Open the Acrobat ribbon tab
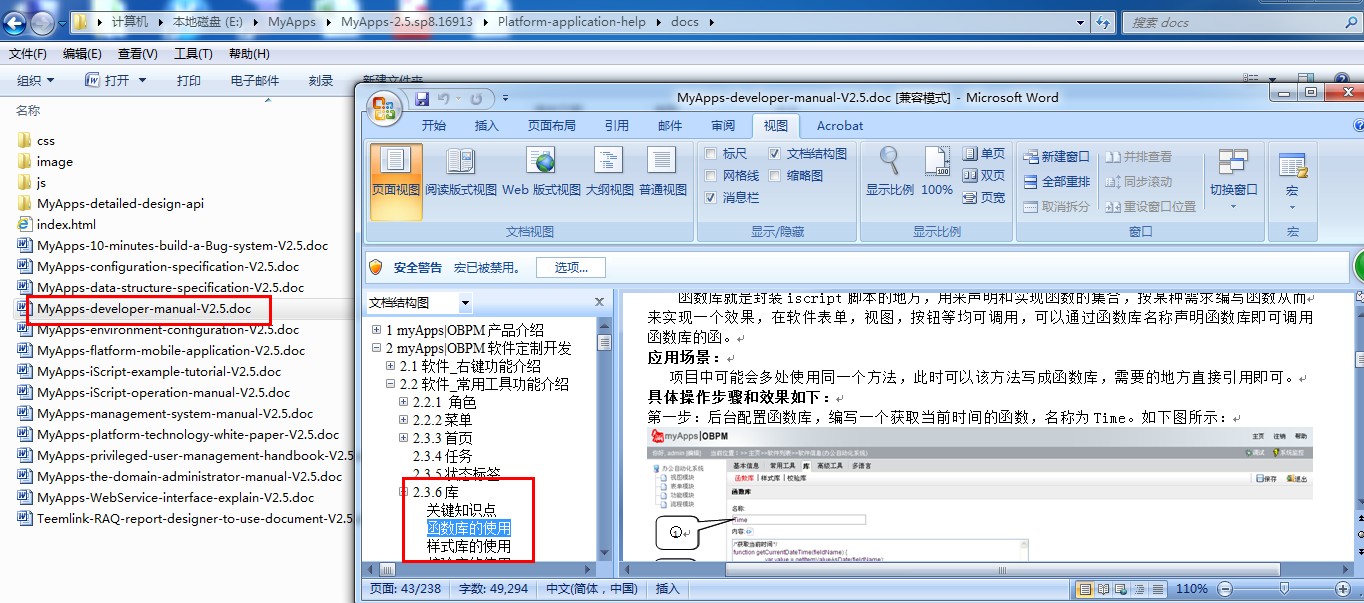The width and height of the screenshot is (1364, 603). point(840,126)
